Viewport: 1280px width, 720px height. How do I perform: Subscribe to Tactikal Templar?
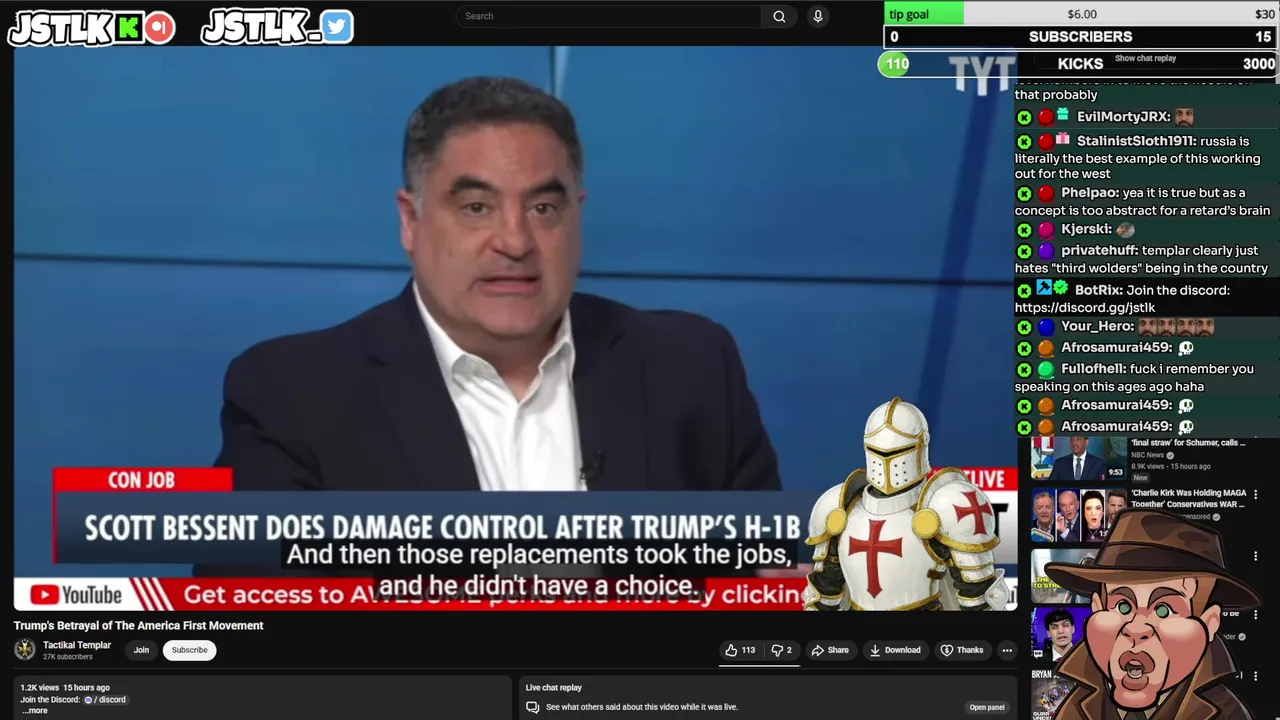tap(189, 650)
